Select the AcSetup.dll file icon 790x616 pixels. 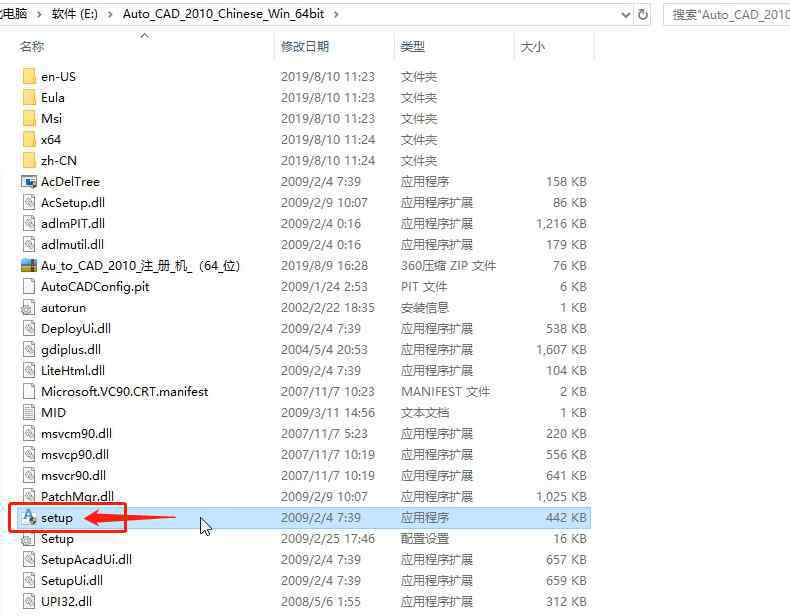click(x=29, y=202)
